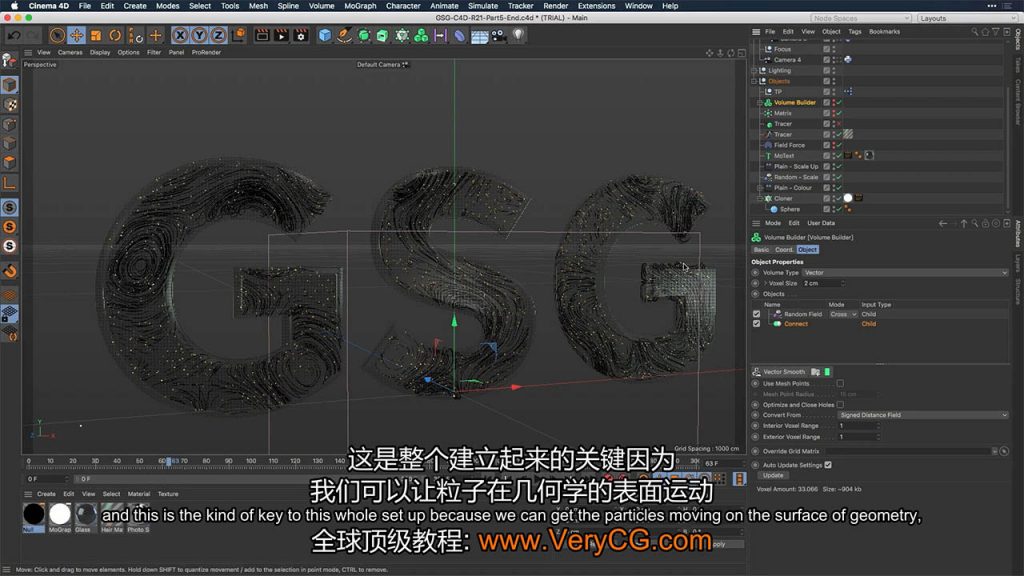Click the Floor environment toolbar icon
This screenshot has height=576, width=1024.
[x=479, y=36]
